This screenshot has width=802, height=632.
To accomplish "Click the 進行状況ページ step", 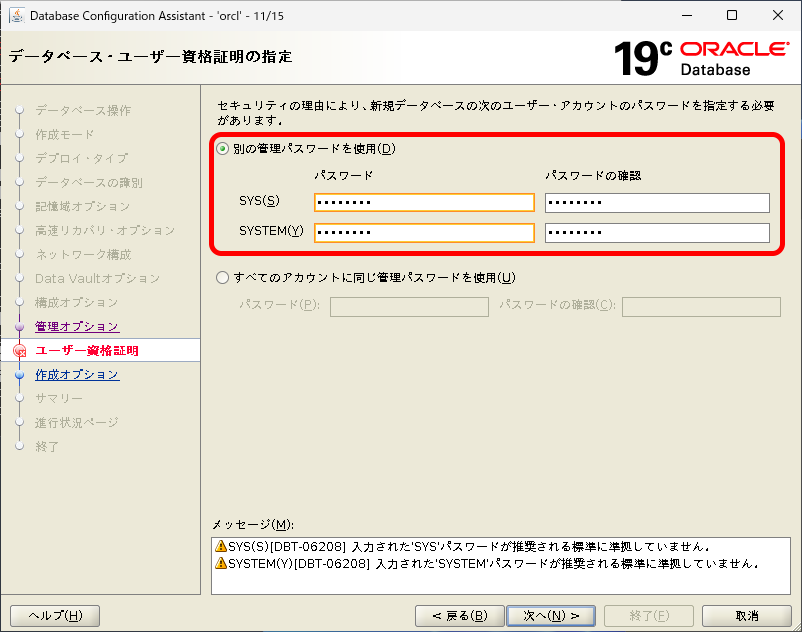I will (x=76, y=423).
